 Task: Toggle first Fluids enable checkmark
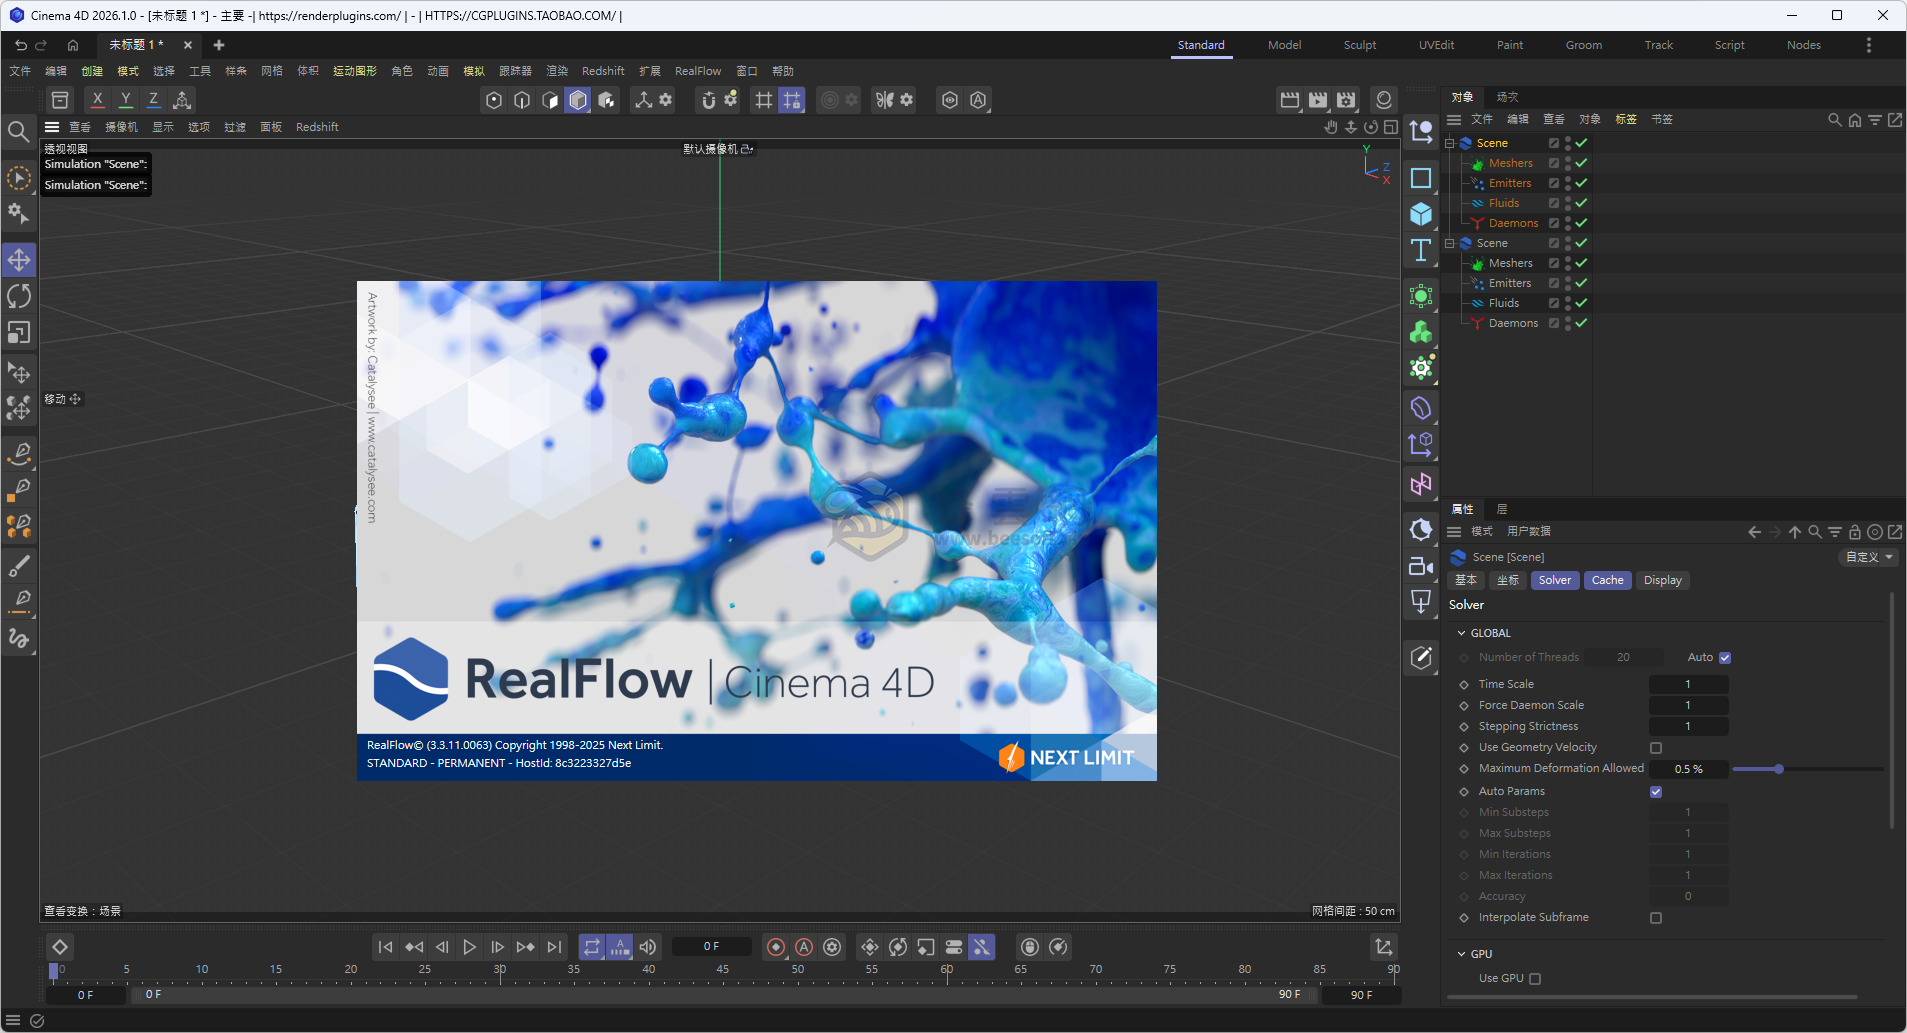coord(1581,203)
